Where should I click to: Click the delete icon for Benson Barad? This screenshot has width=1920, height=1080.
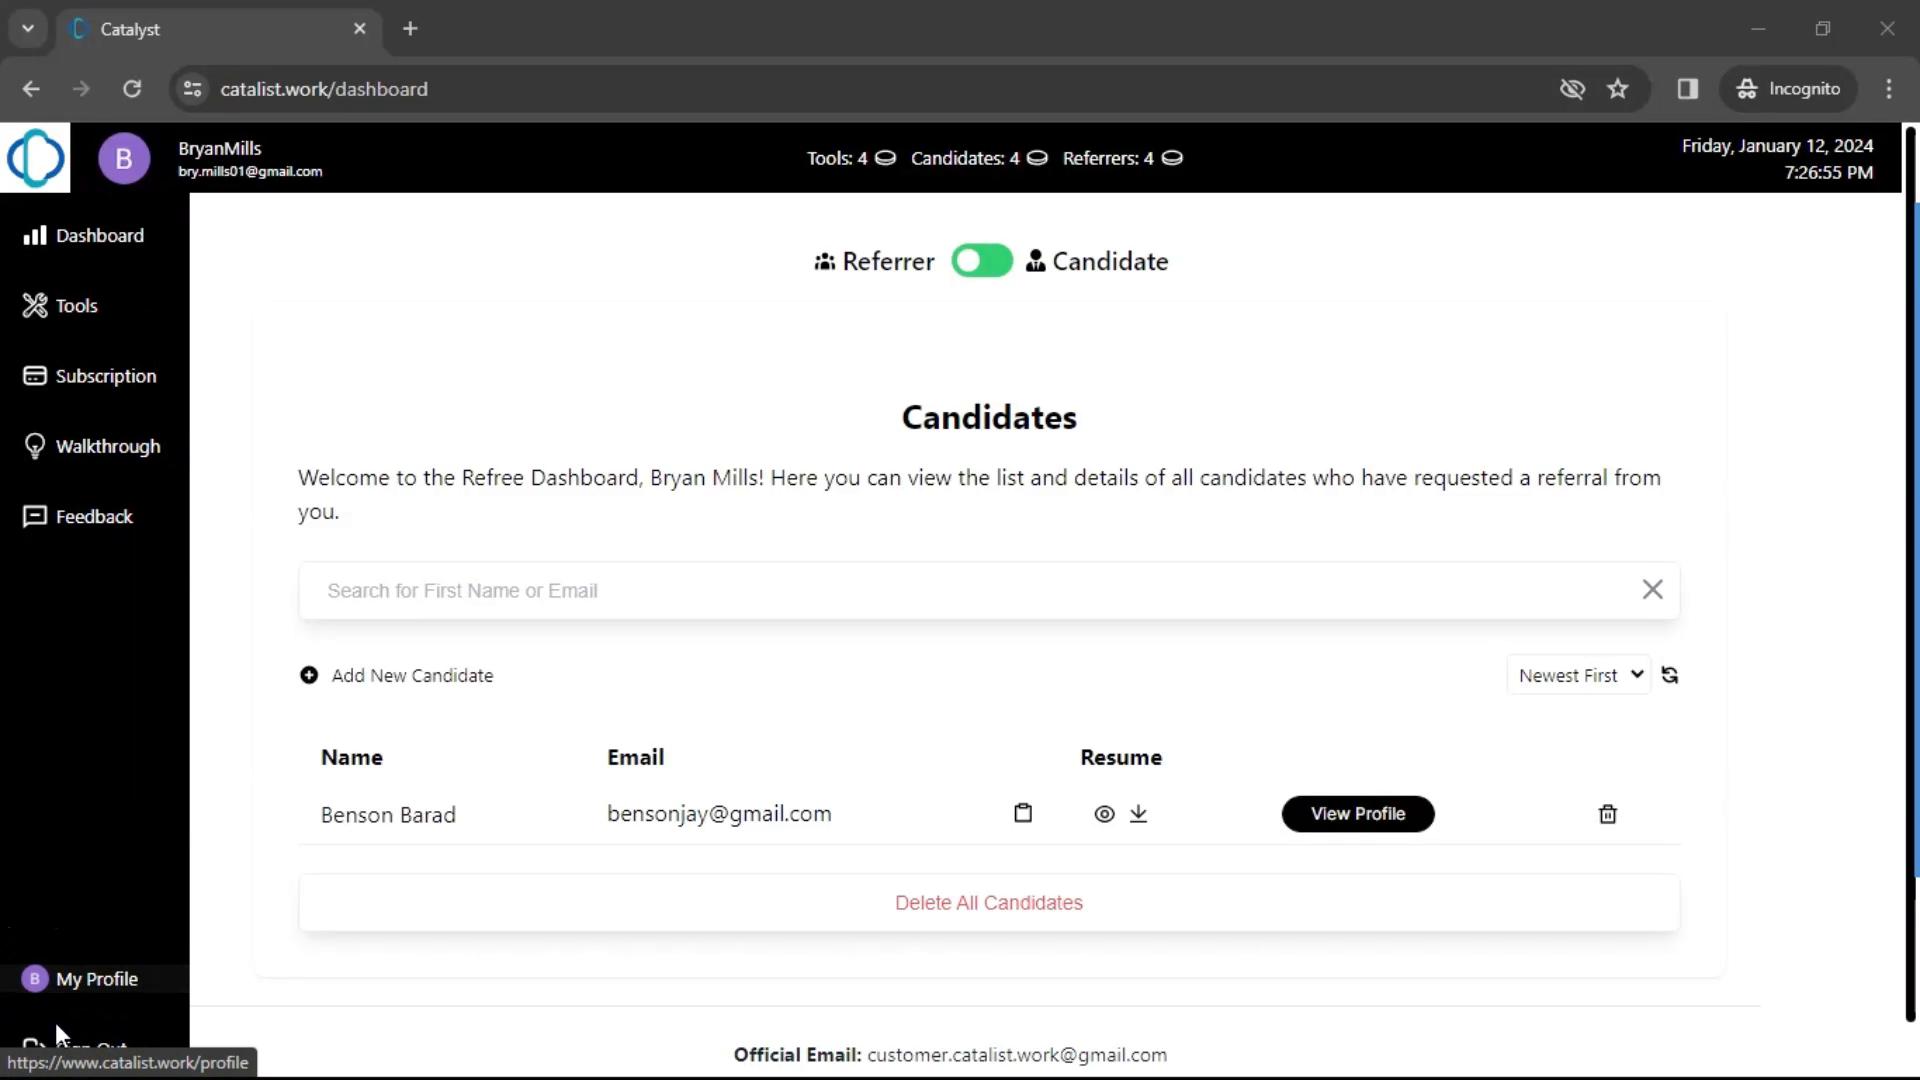tap(1607, 814)
